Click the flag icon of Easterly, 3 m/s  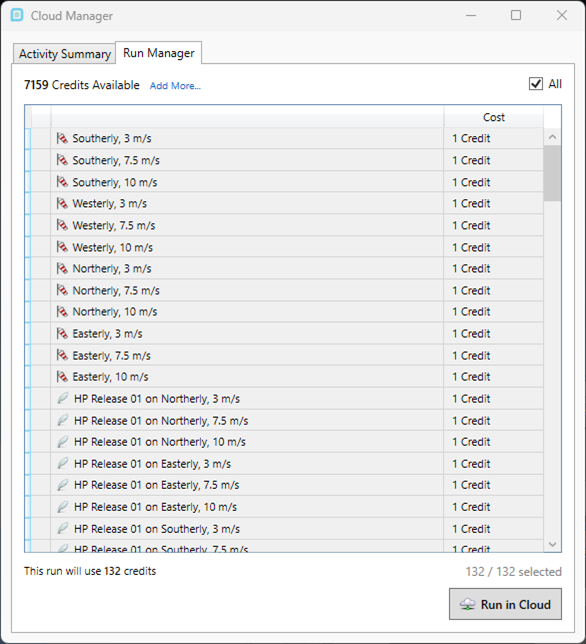62,334
